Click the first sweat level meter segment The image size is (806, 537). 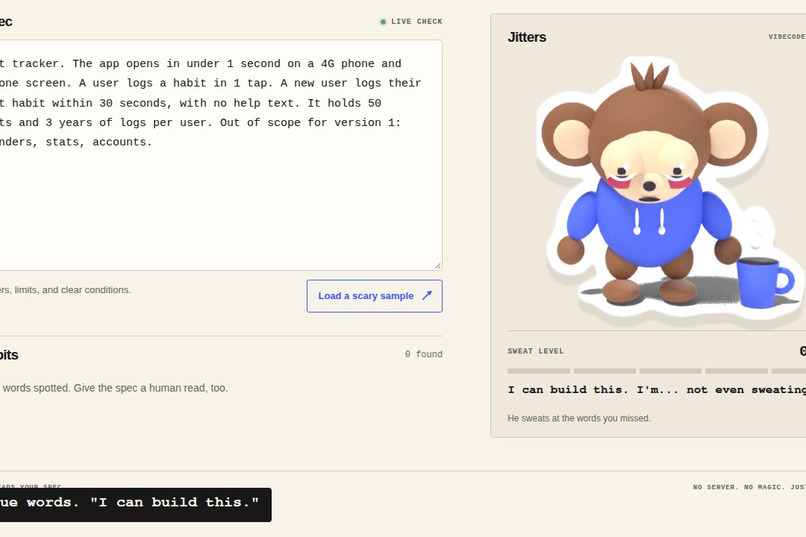[539, 371]
